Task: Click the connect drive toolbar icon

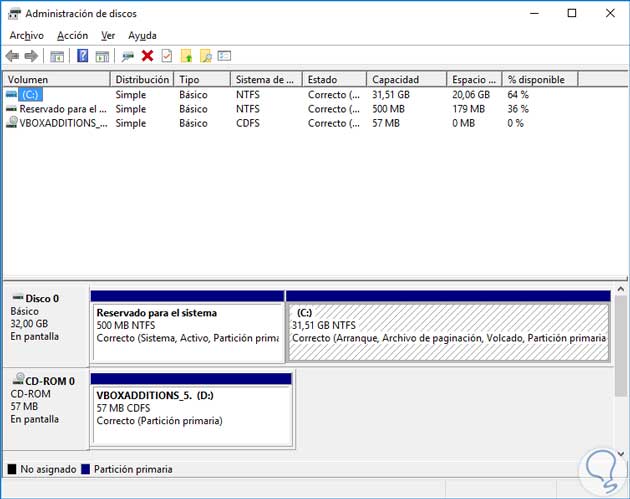Action: click(128, 56)
